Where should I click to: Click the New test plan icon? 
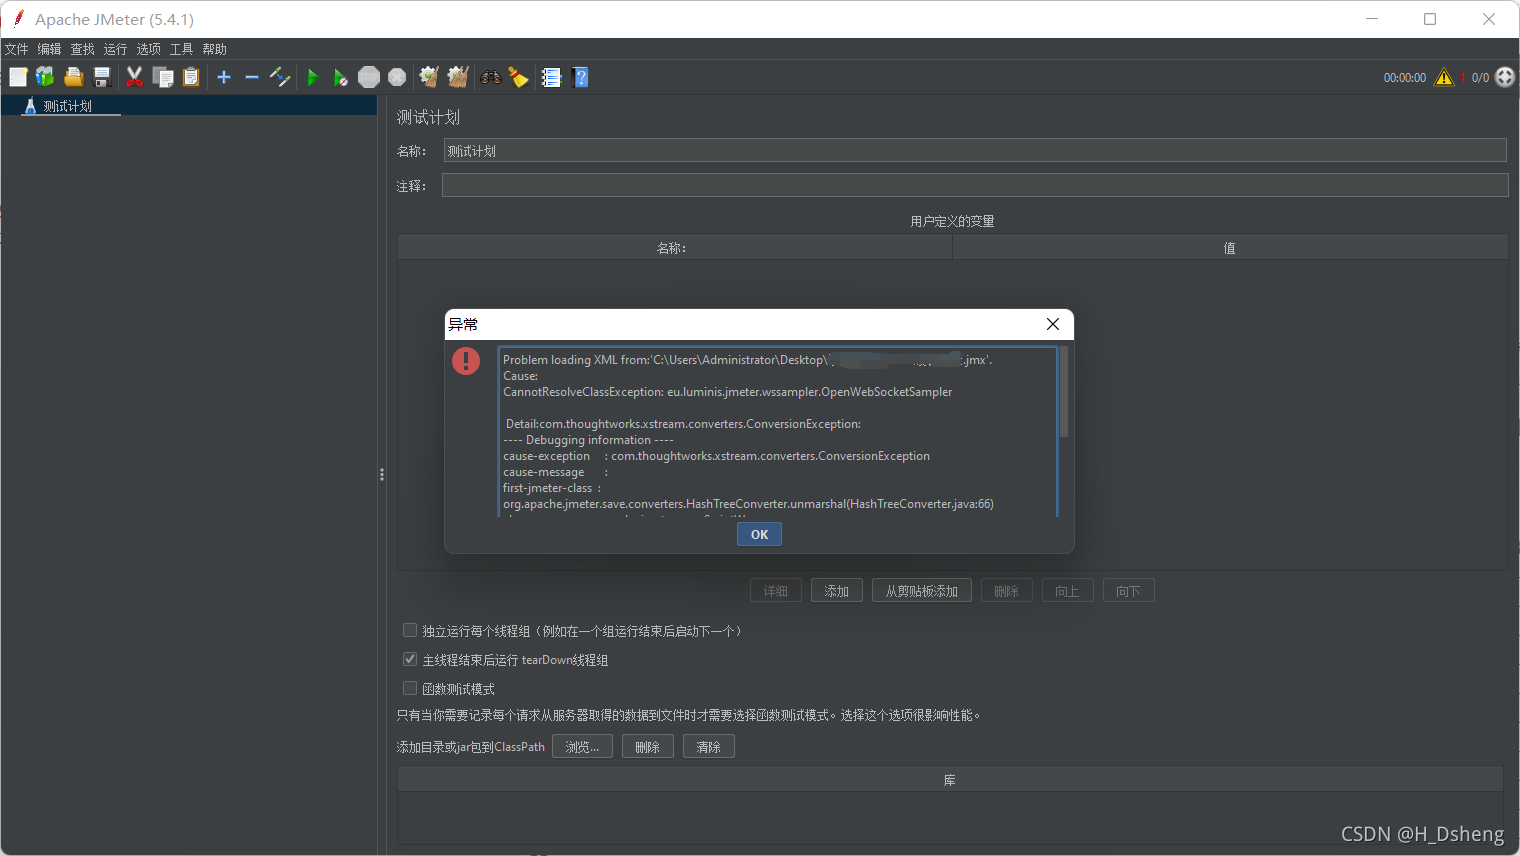pos(18,77)
